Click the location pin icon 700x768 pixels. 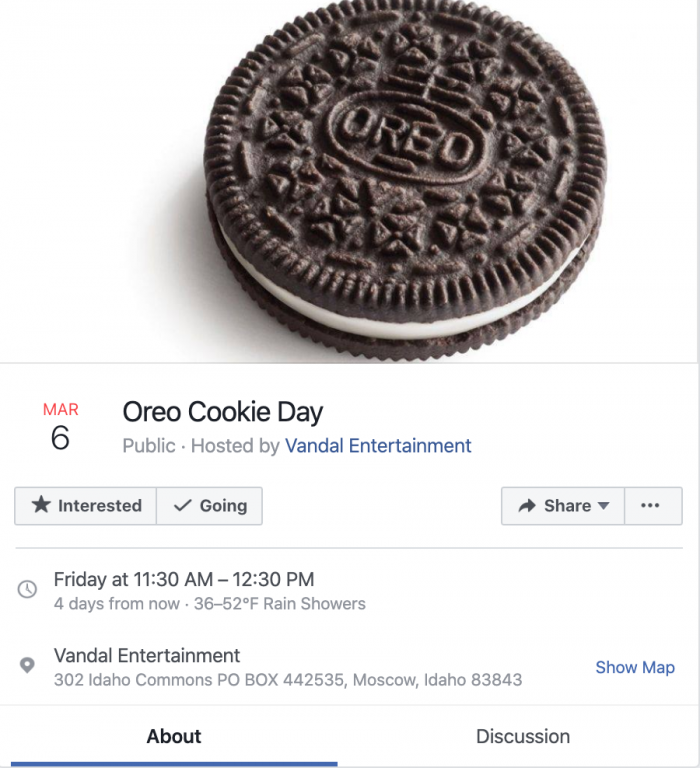28,666
